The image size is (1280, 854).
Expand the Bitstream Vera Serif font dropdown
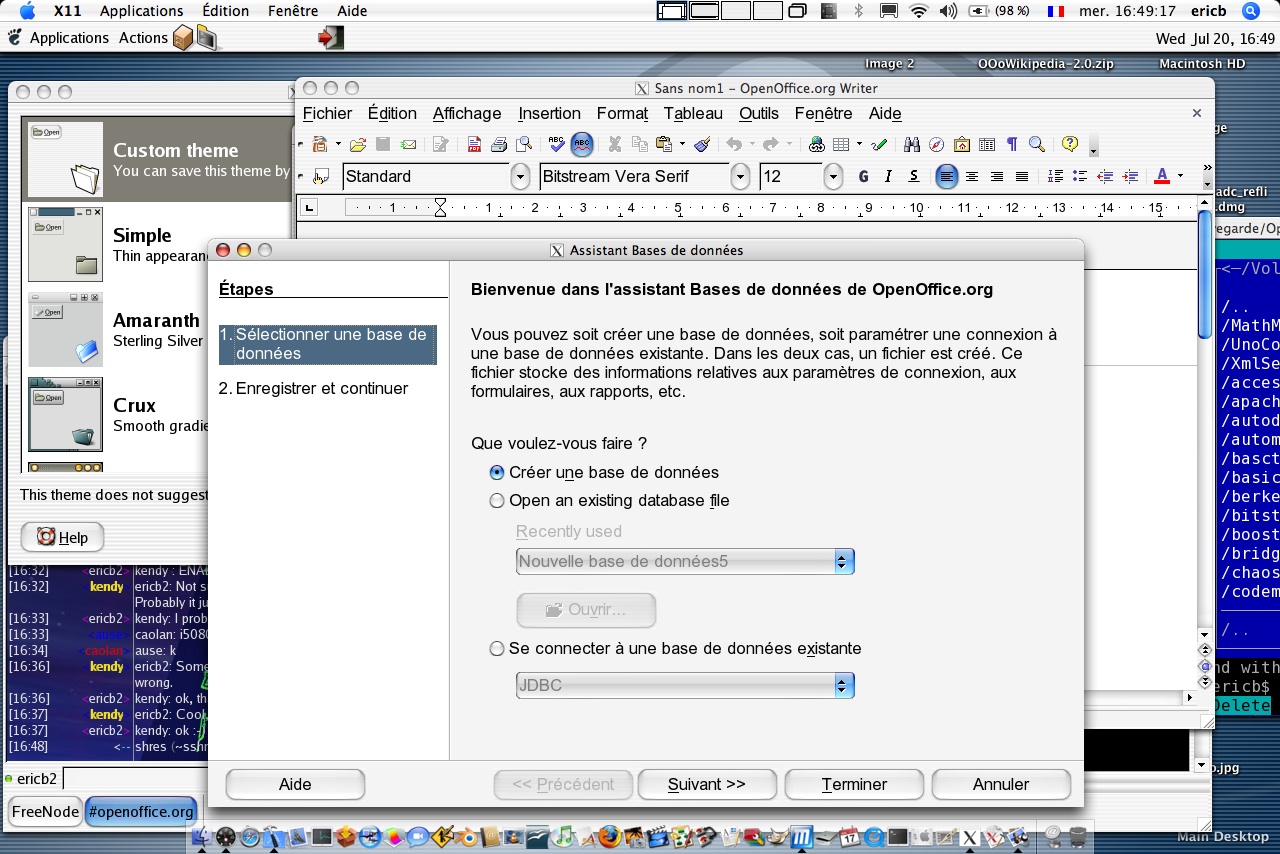(740, 177)
